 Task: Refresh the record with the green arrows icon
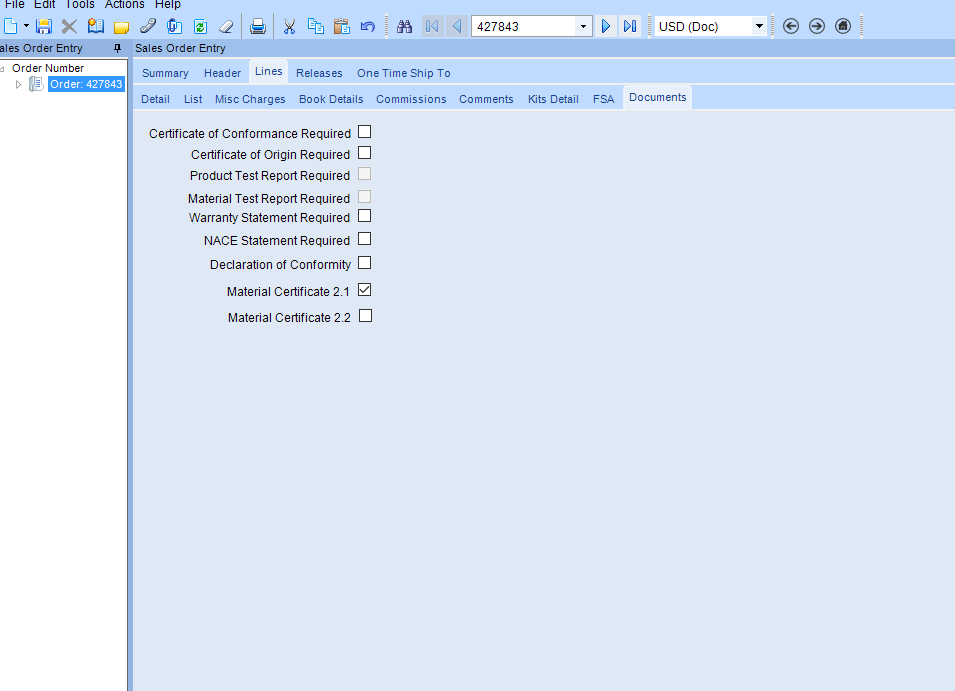click(x=200, y=26)
